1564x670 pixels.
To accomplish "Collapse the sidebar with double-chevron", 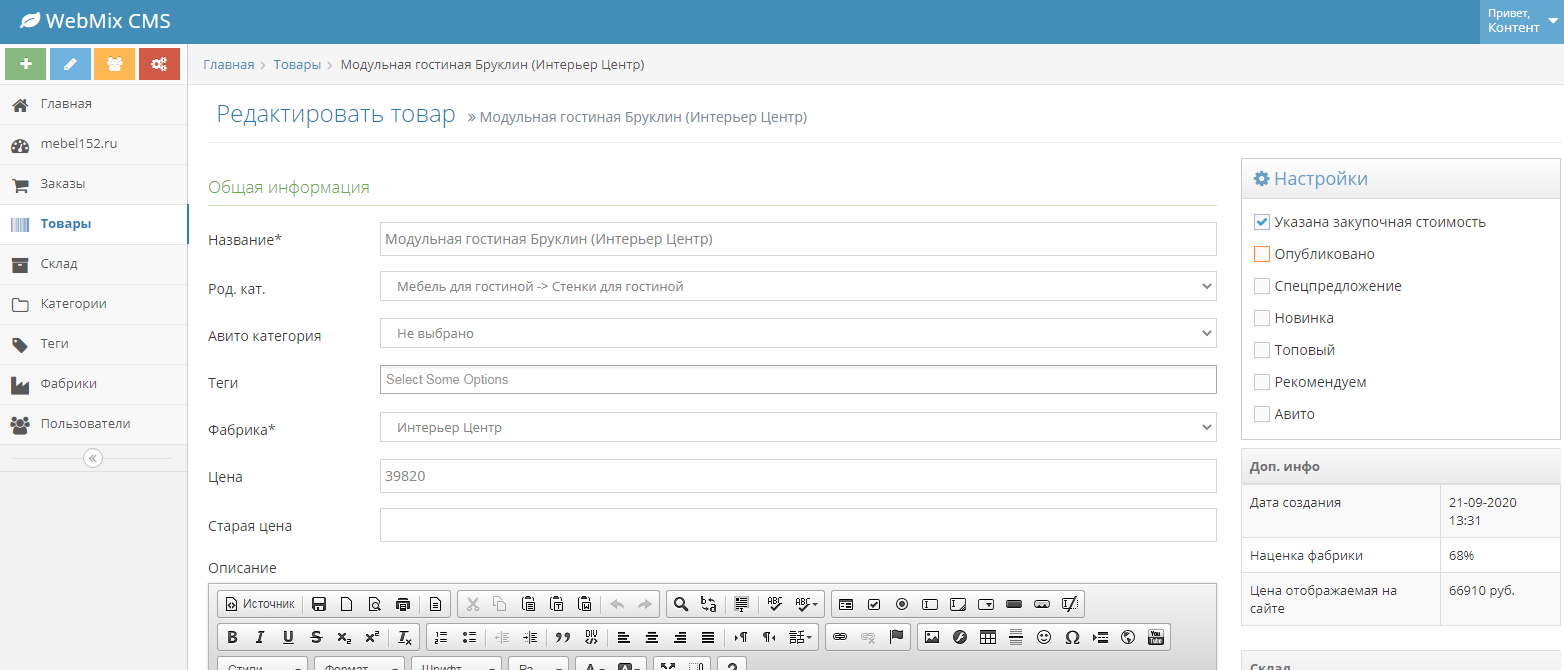I will click(x=93, y=458).
